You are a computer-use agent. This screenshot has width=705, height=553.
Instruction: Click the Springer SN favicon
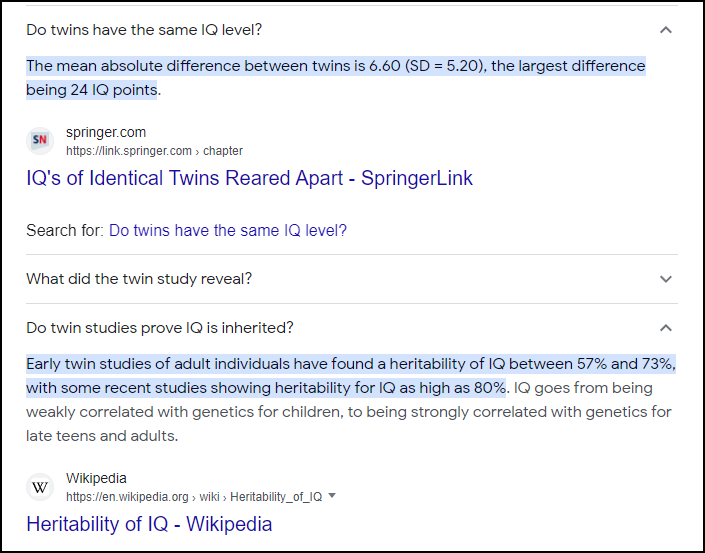[40, 141]
